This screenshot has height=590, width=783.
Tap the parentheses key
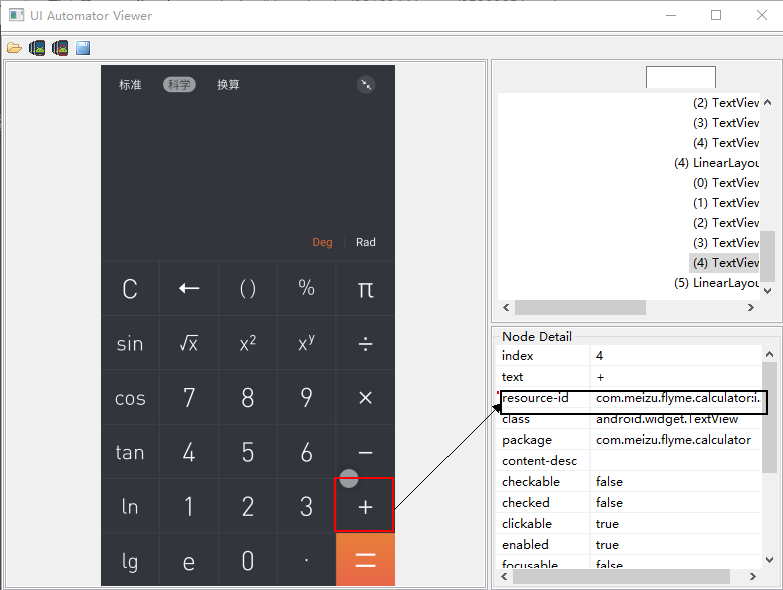pyautogui.click(x=248, y=288)
